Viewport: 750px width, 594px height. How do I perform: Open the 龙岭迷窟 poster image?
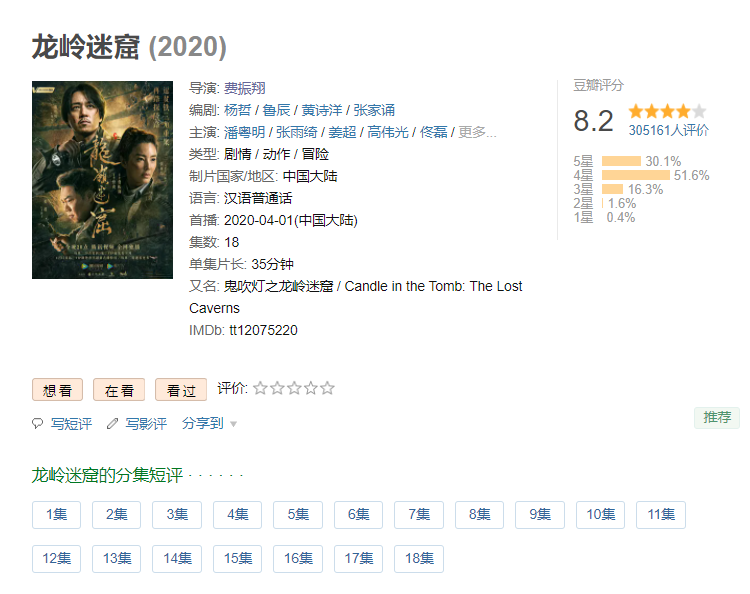102,180
